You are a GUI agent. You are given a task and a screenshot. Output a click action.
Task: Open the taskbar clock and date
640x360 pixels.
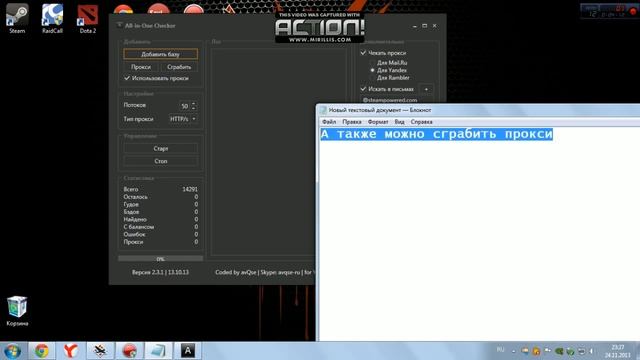pos(618,351)
